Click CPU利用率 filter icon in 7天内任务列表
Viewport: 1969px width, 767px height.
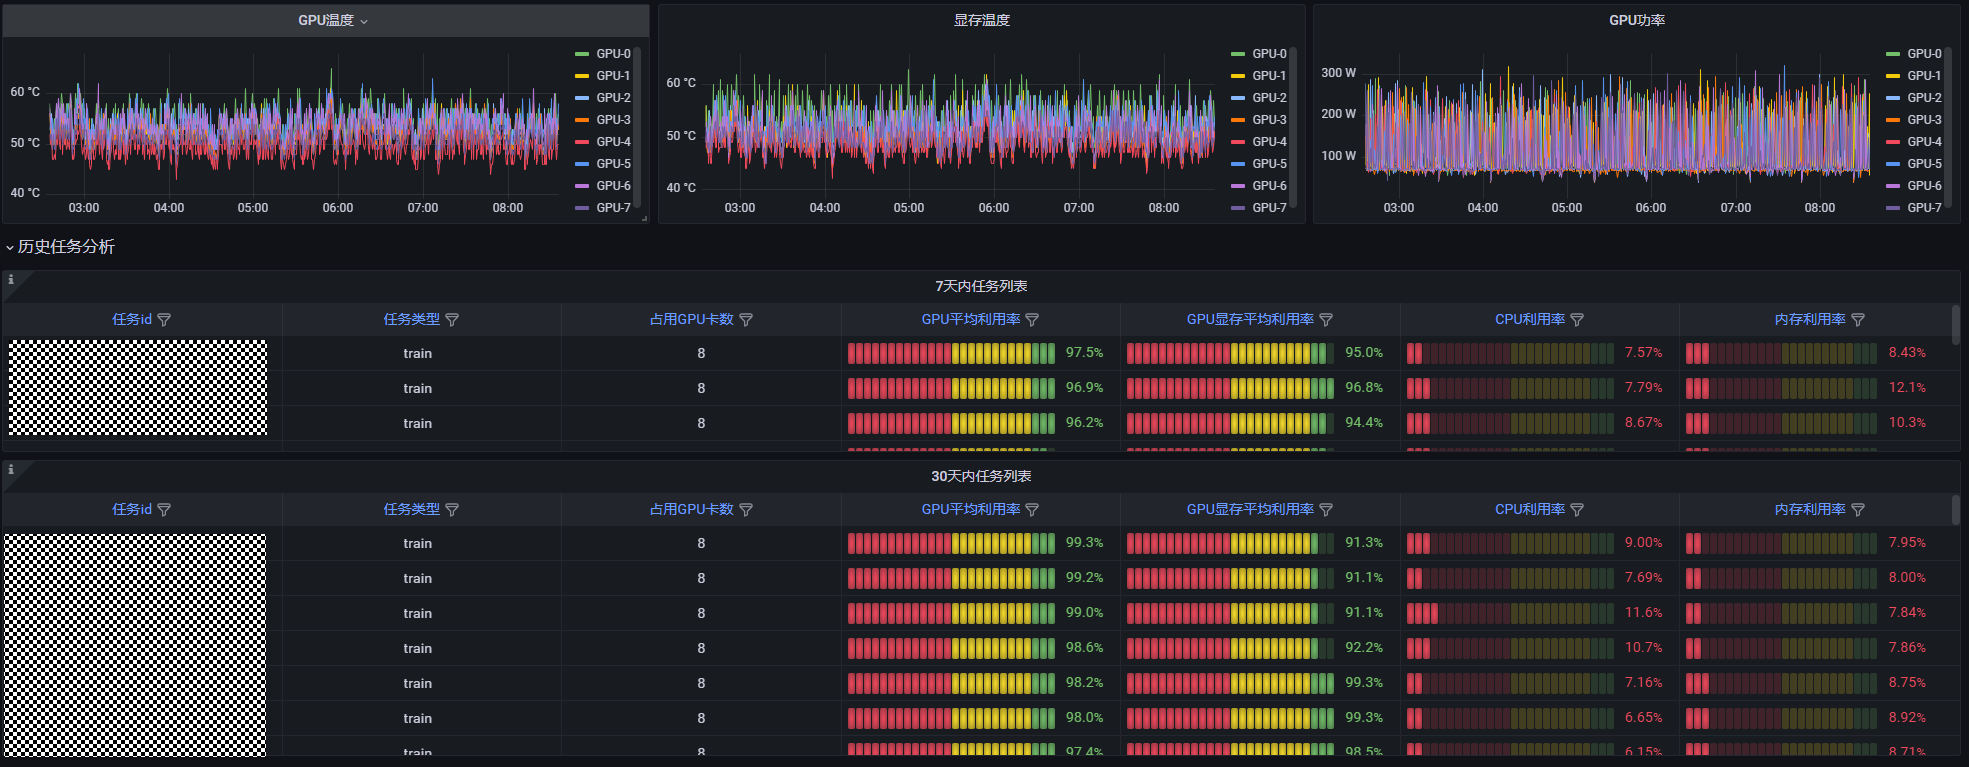(1577, 320)
